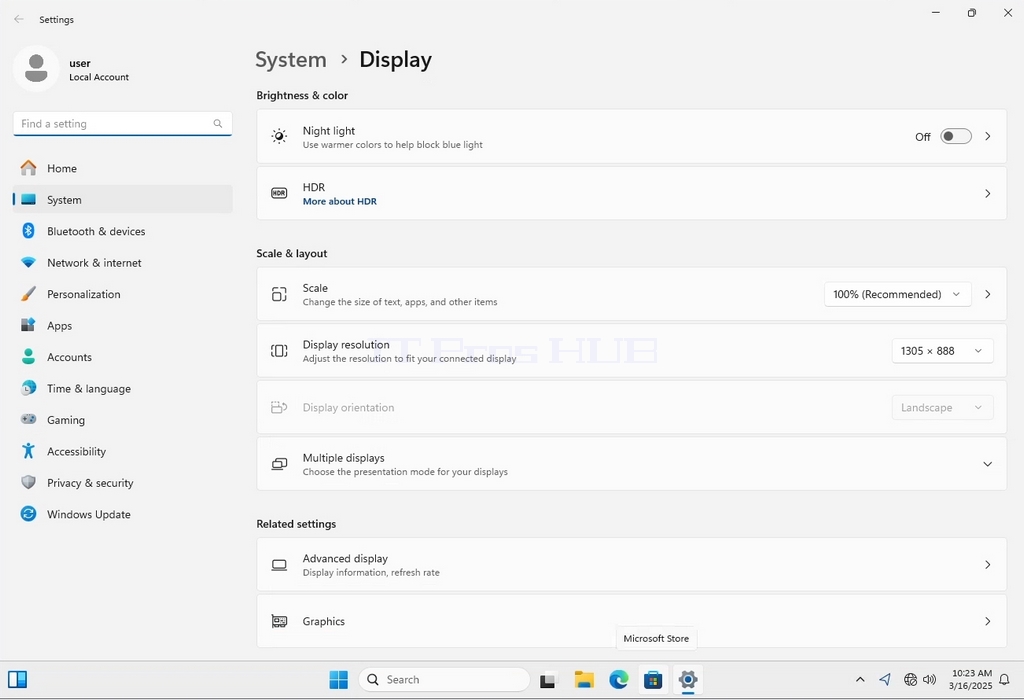Open Night light settings chevron
The height and width of the screenshot is (700, 1024).
point(987,136)
